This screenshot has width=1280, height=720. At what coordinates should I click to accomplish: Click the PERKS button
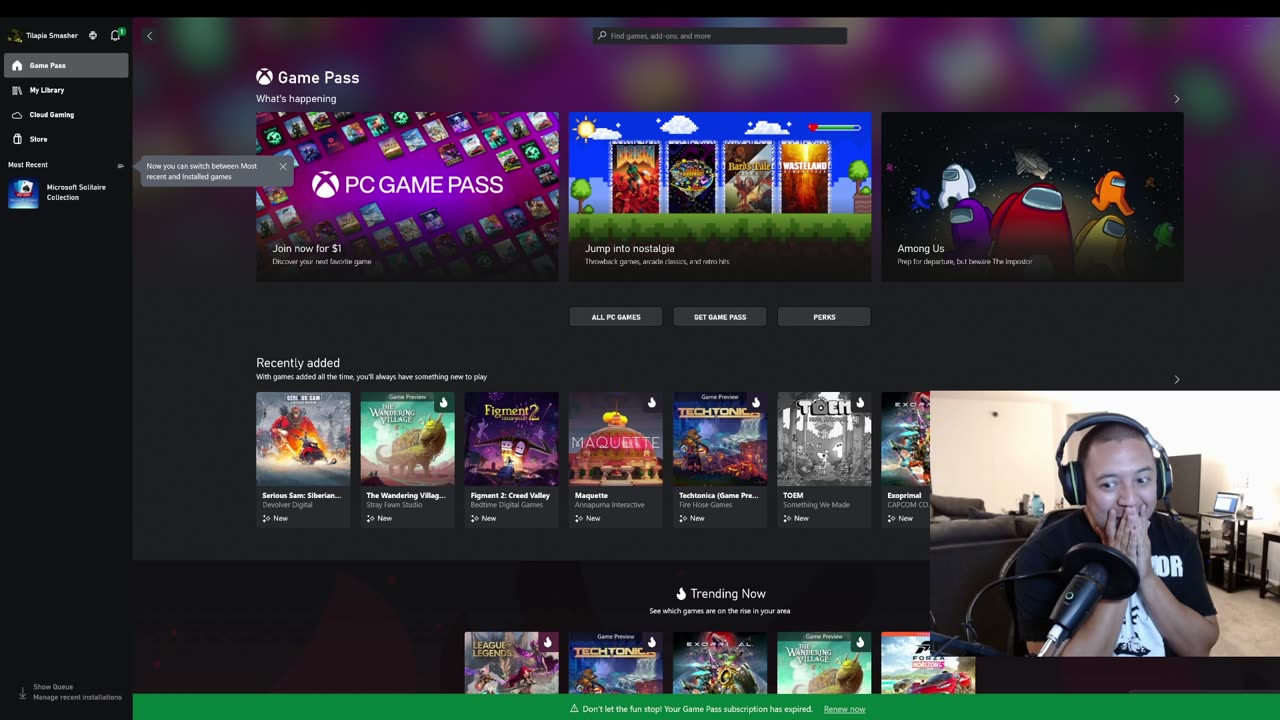(824, 317)
